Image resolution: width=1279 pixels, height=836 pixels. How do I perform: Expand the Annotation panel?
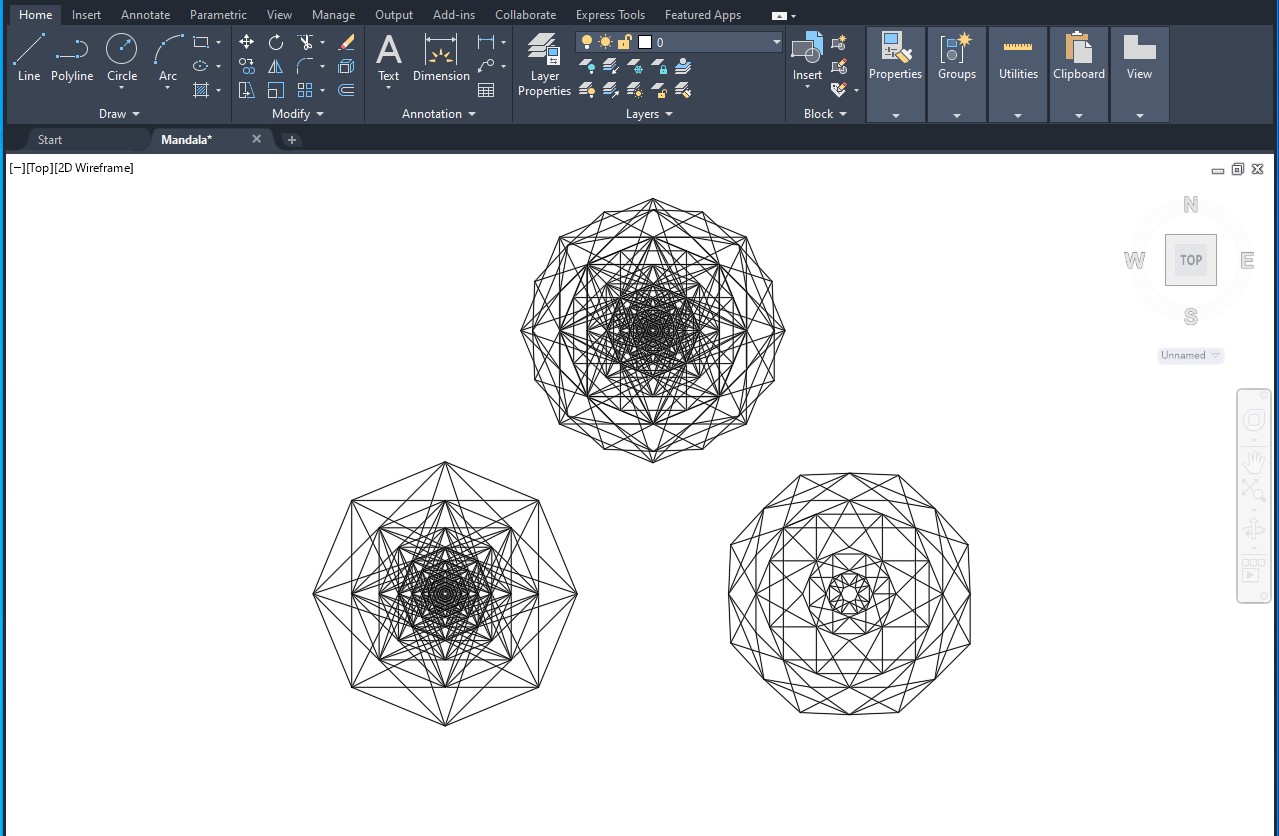439,114
